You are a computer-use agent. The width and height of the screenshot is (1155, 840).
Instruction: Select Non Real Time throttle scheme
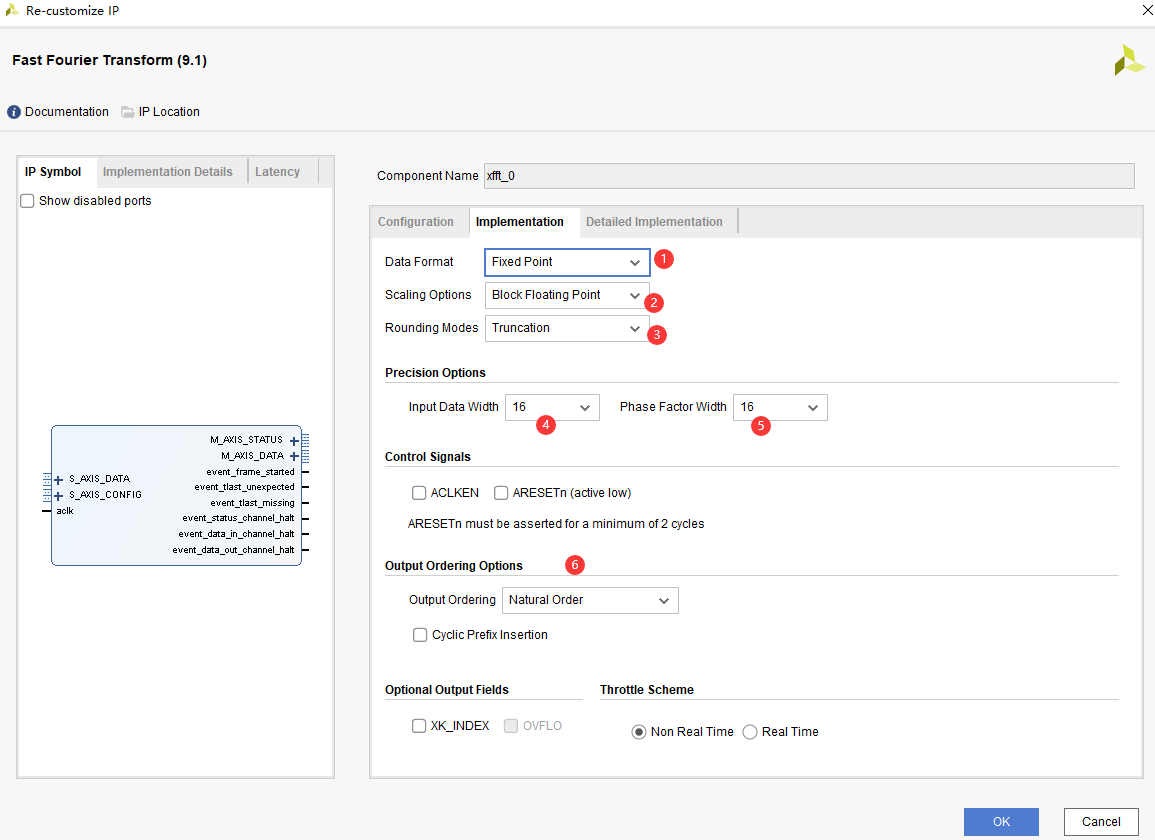[639, 732]
